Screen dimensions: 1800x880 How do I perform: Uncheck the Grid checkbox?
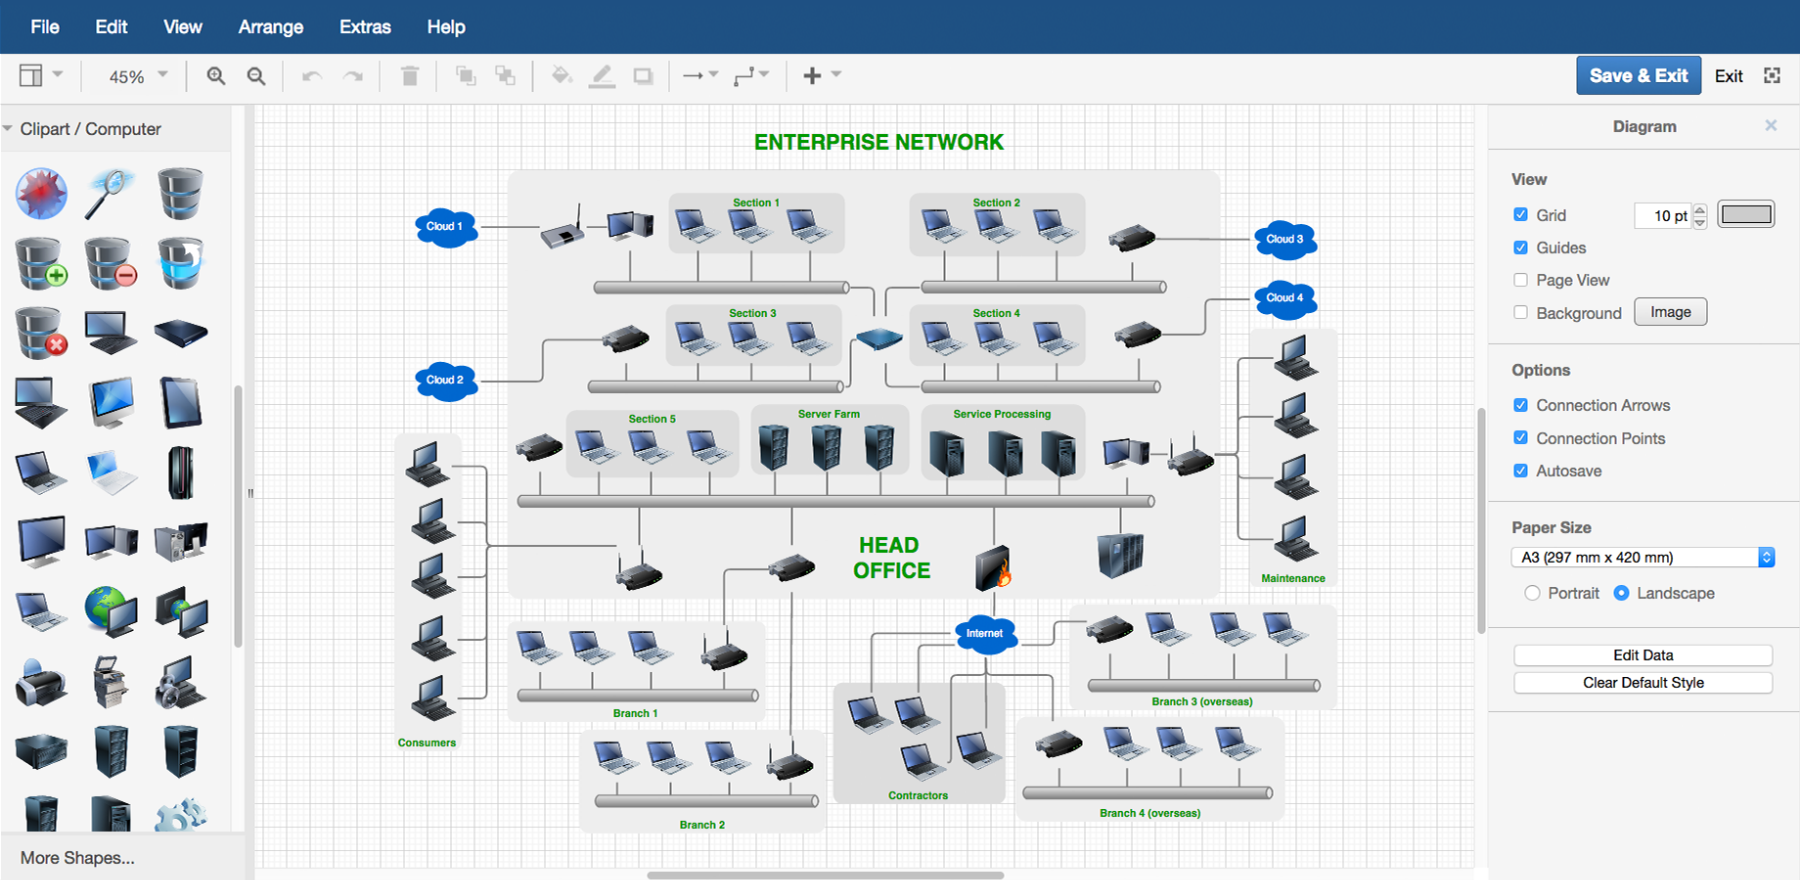pos(1520,215)
